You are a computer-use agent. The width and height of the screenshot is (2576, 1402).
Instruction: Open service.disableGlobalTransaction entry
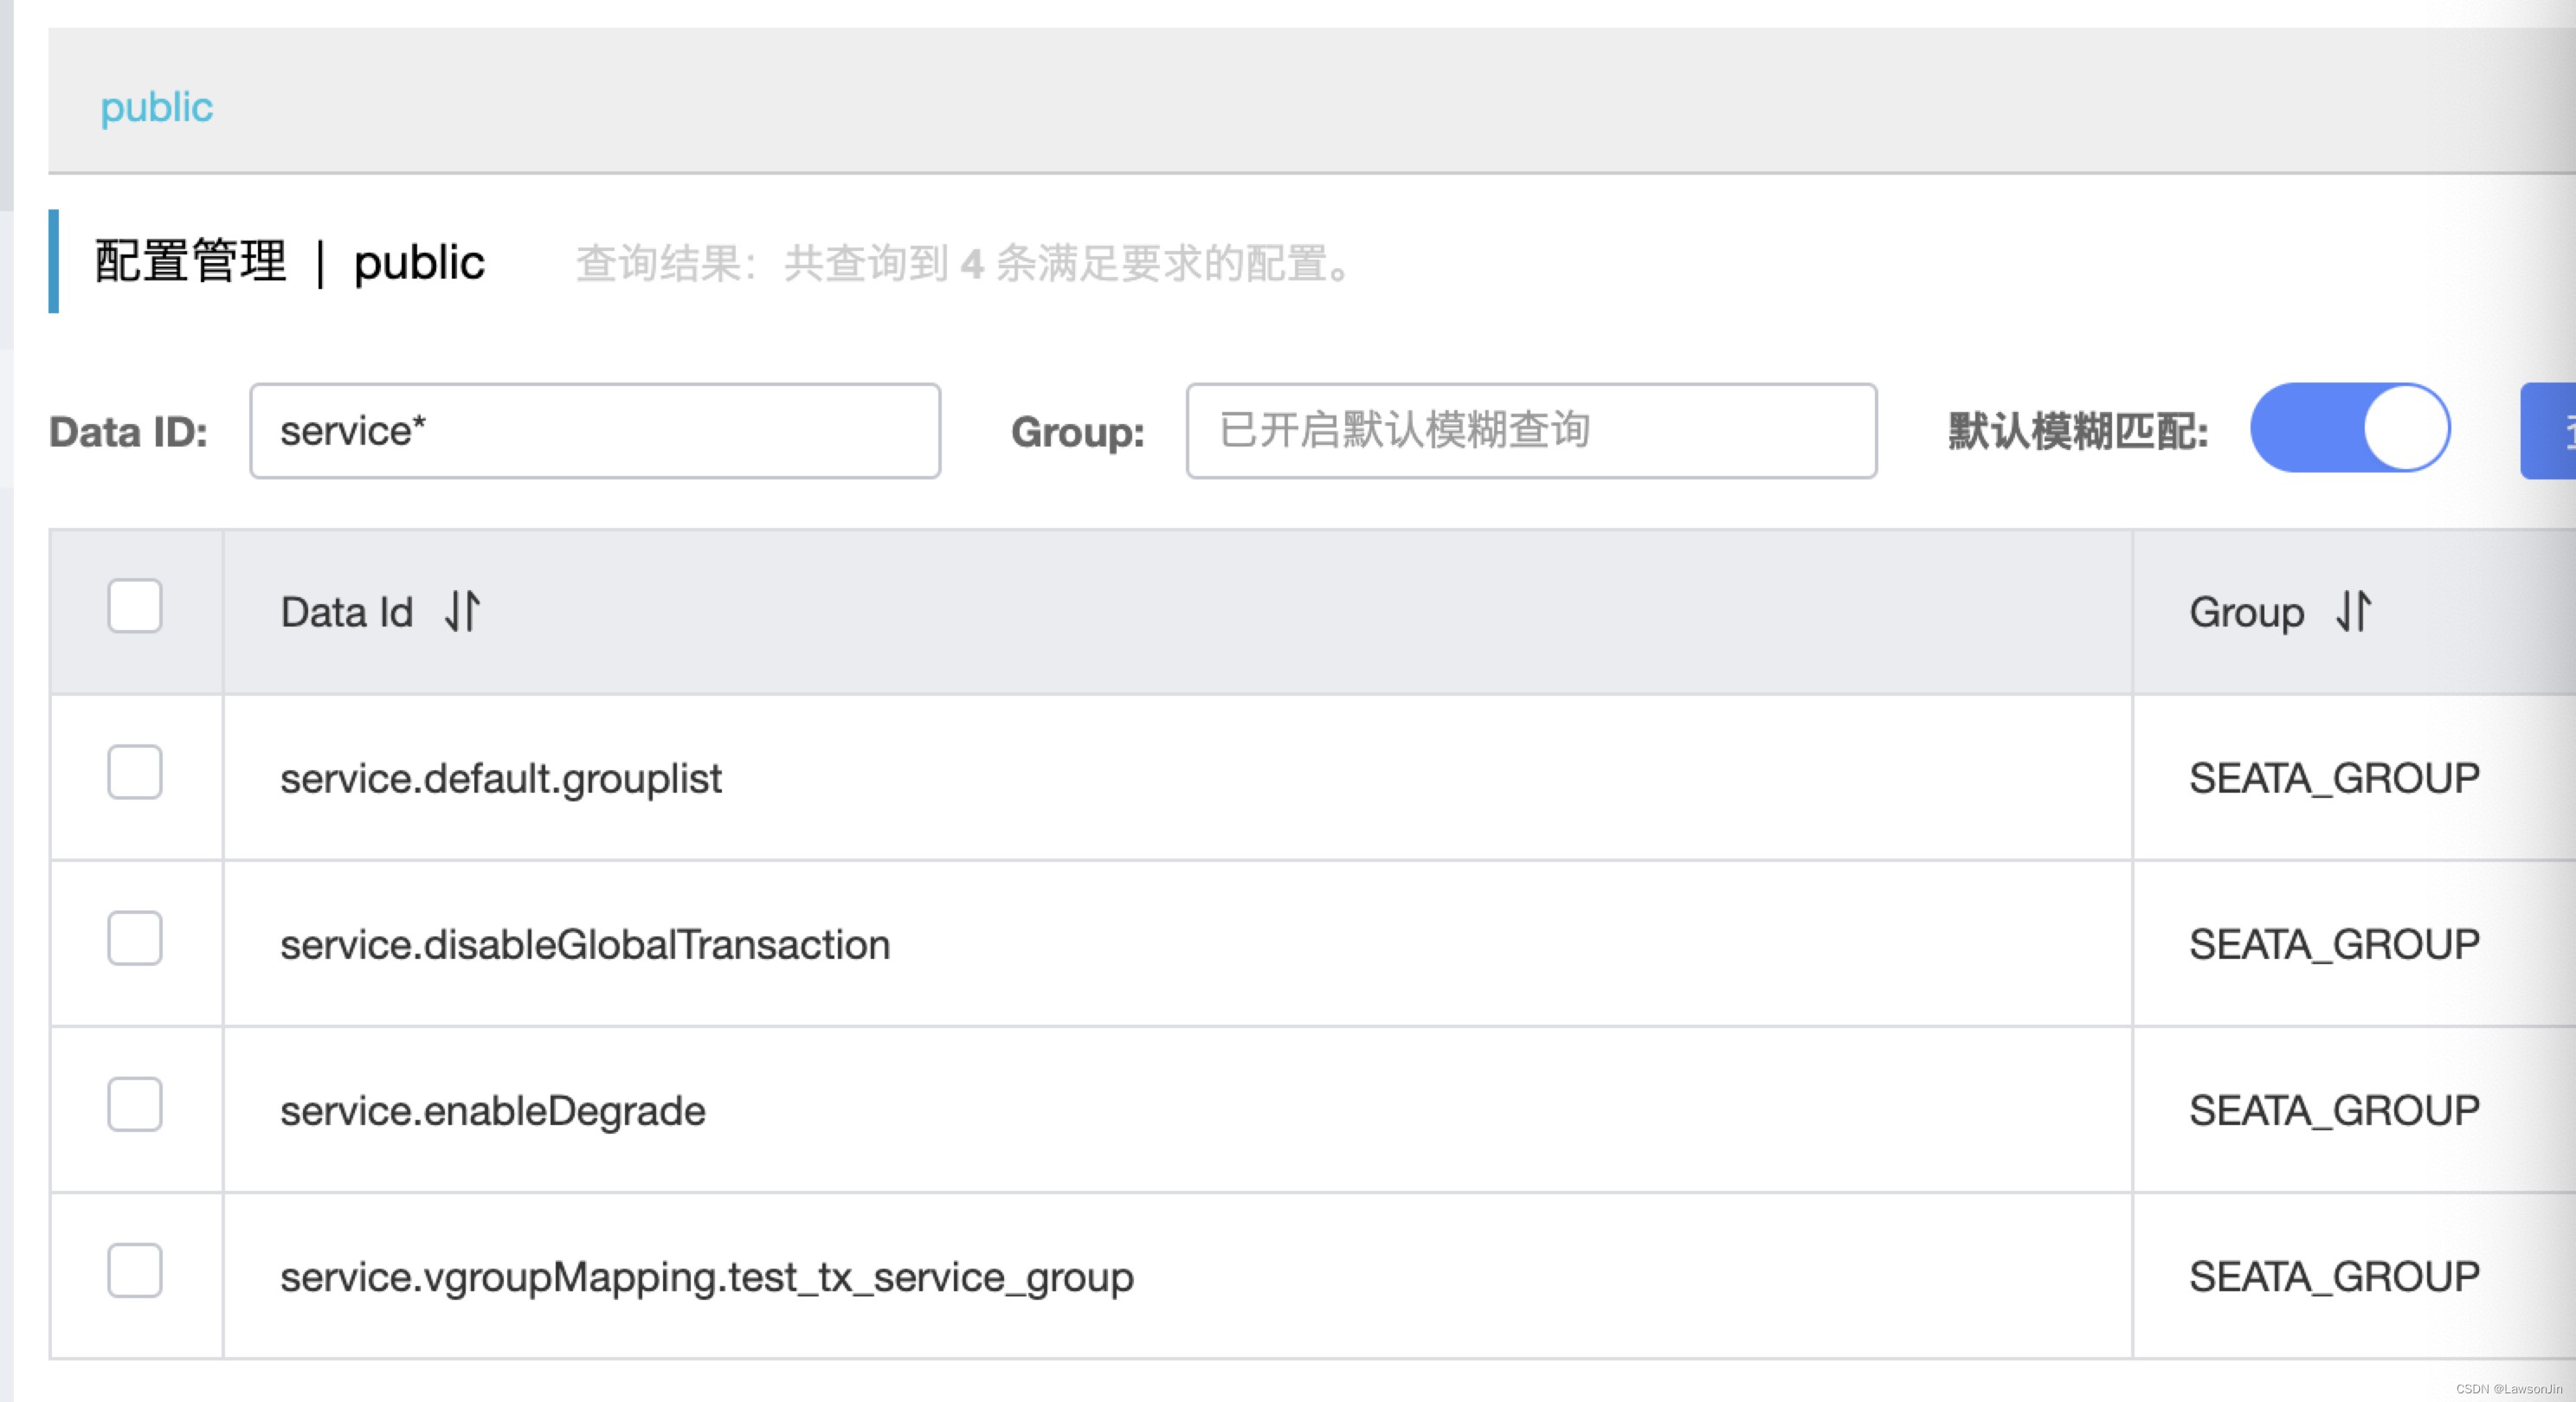(x=585, y=944)
